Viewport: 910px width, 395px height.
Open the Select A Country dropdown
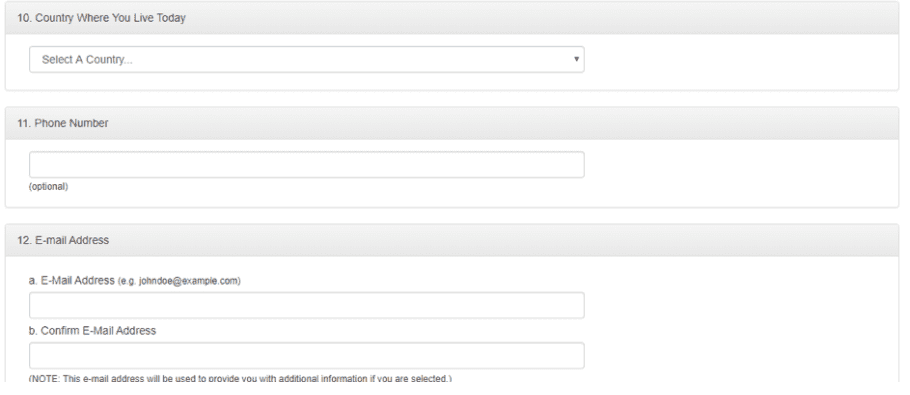click(306, 59)
